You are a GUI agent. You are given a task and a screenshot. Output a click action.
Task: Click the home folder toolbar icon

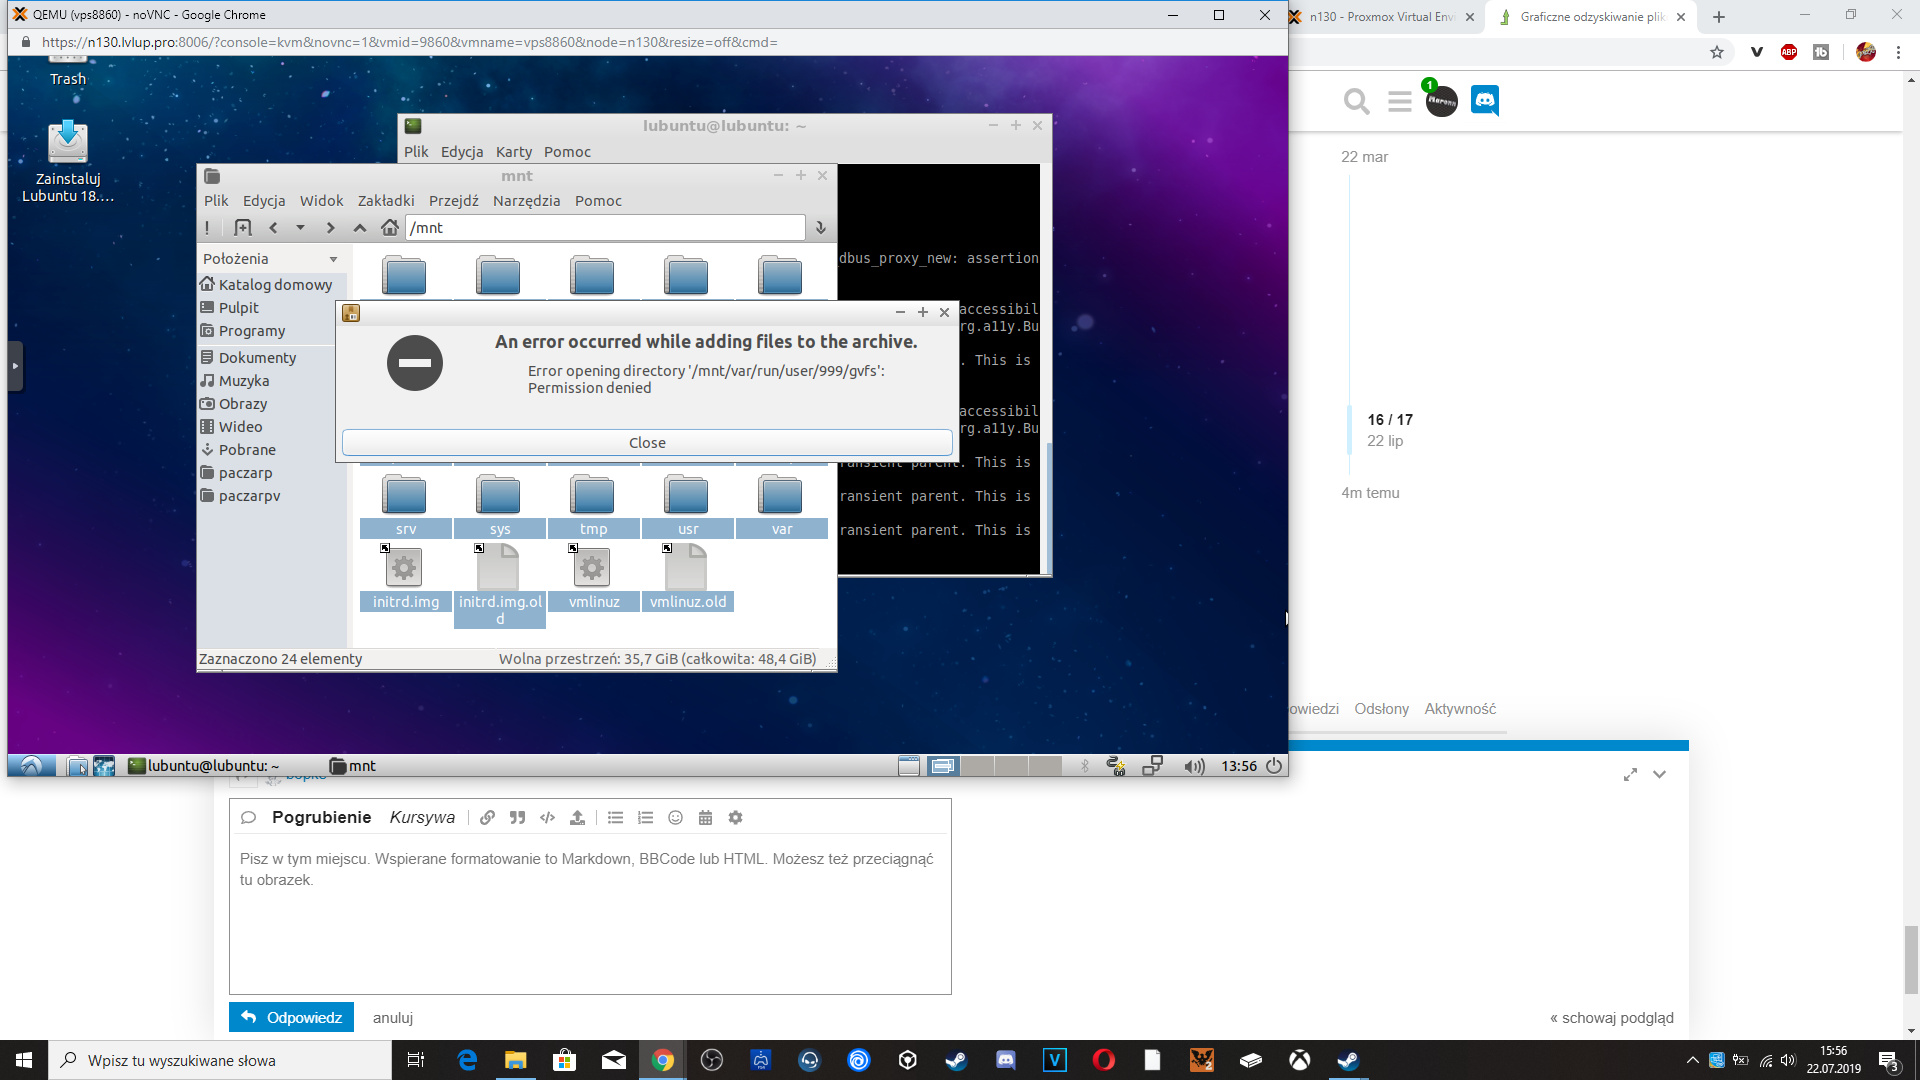pyautogui.click(x=390, y=228)
